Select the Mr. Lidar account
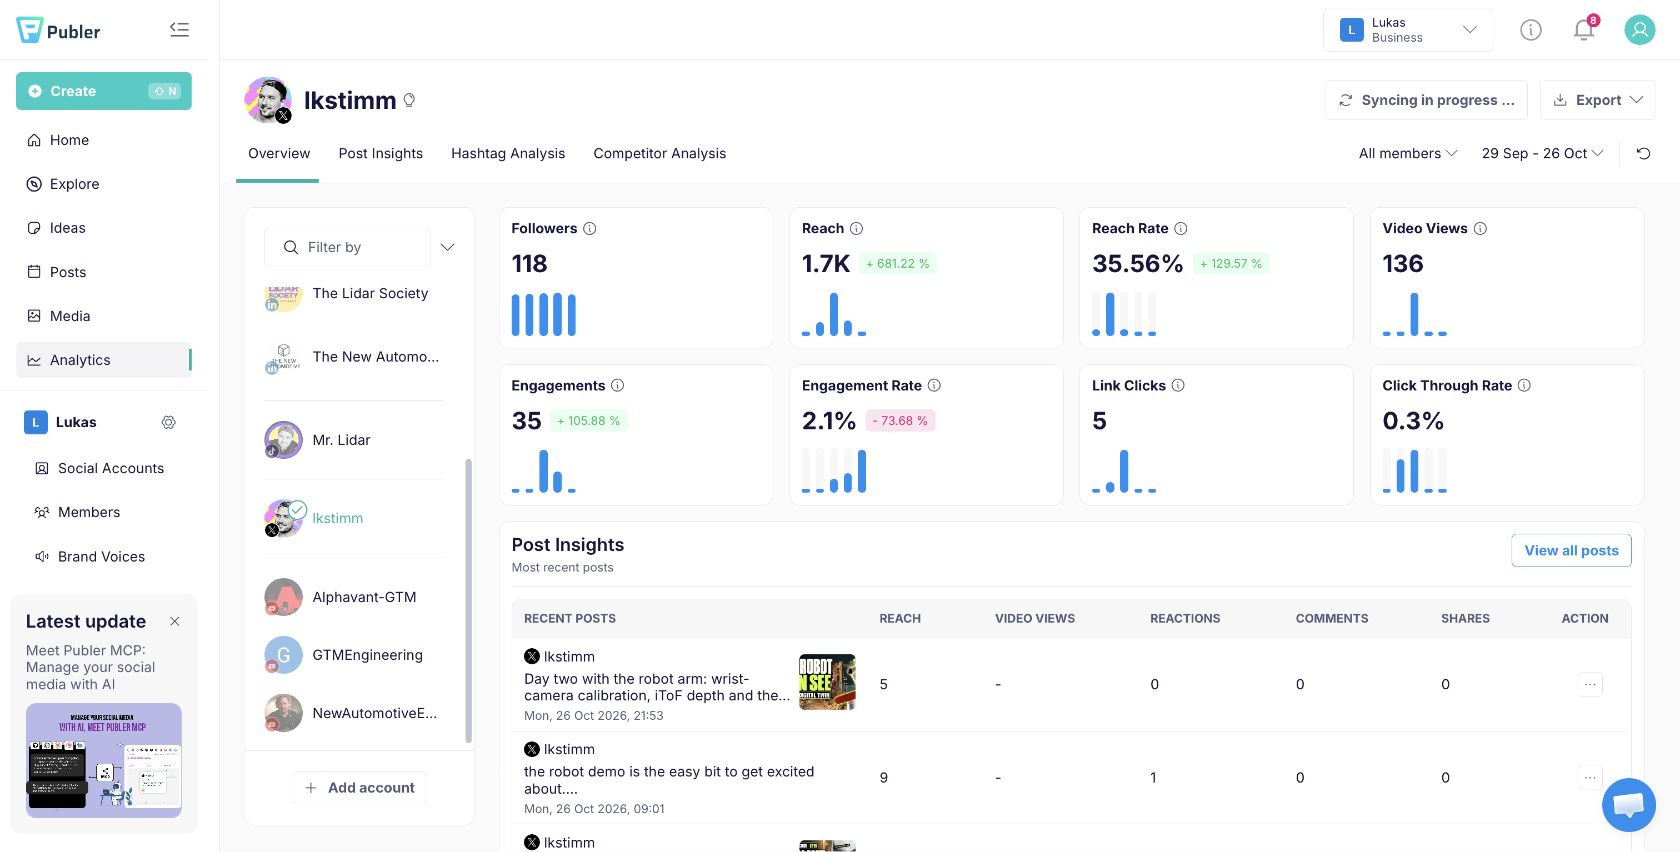This screenshot has height=852, width=1680. tap(354, 440)
